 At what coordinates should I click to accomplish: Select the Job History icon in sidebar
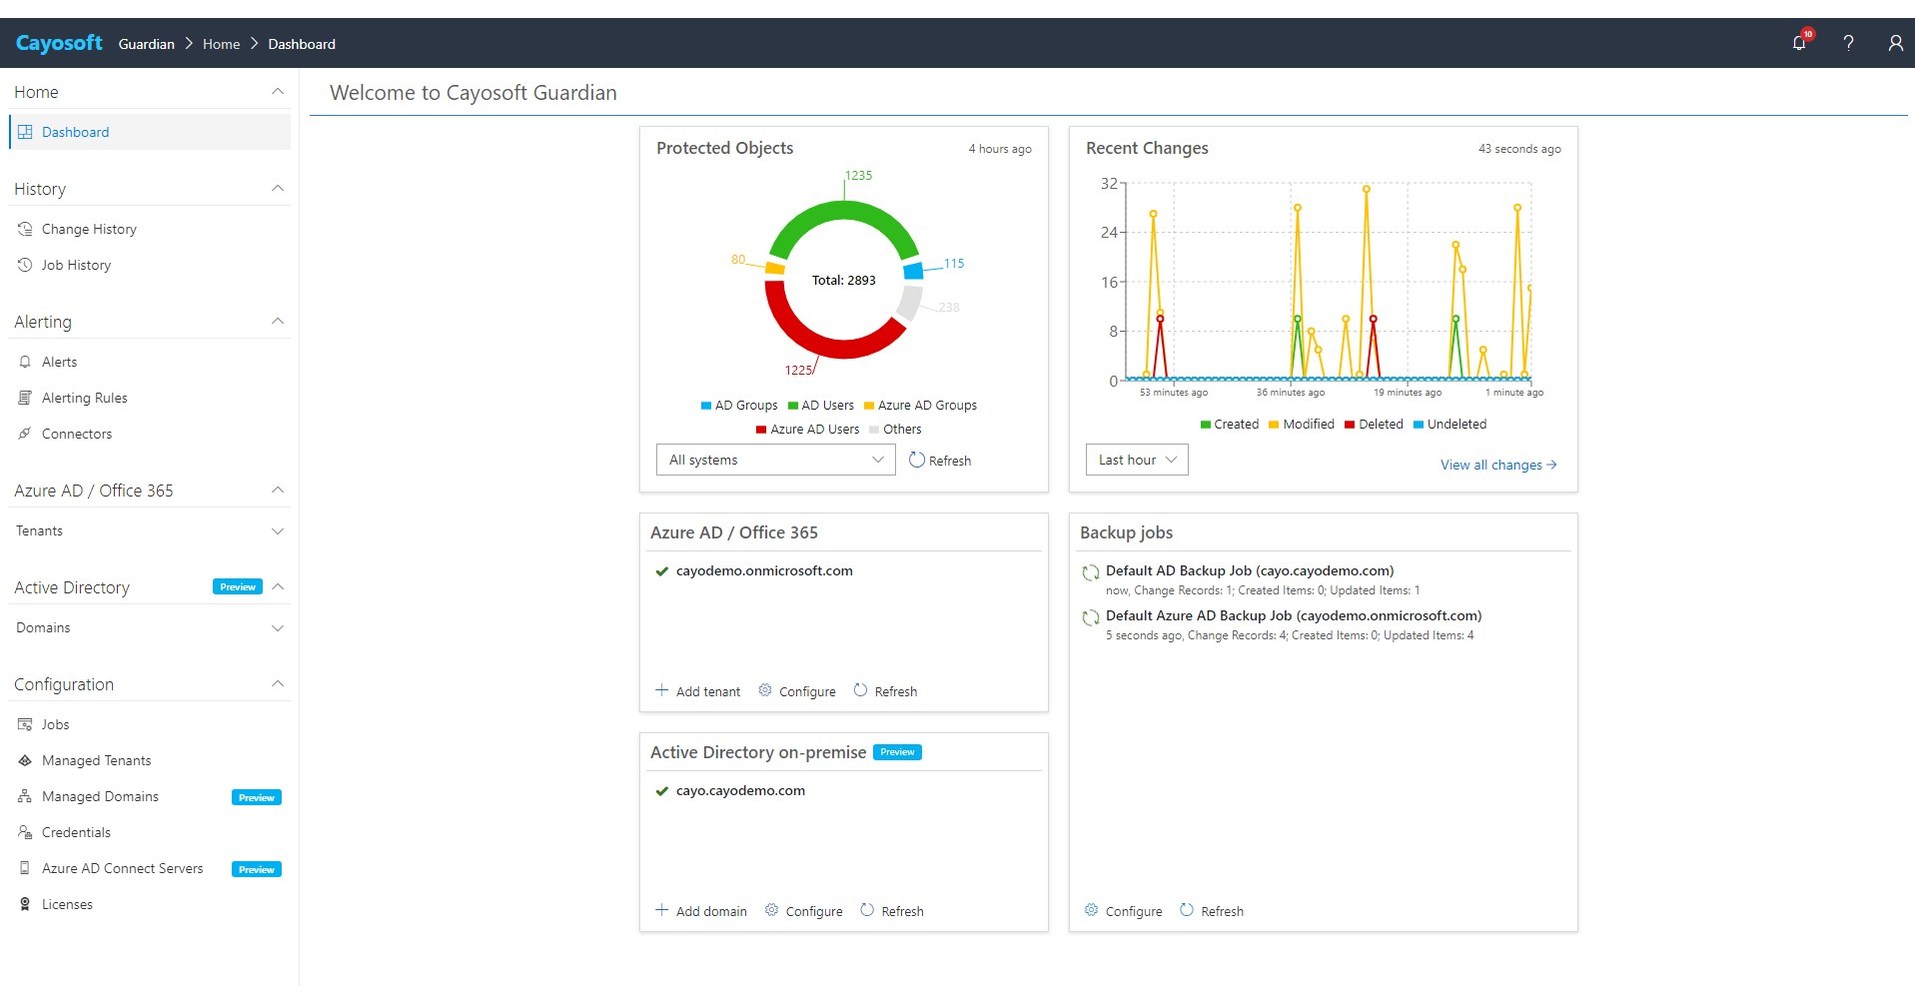pyautogui.click(x=24, y=265)
